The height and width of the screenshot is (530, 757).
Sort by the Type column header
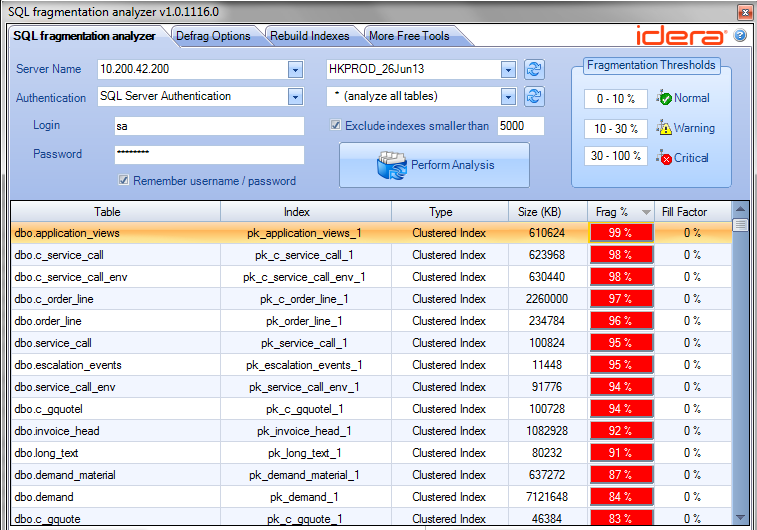click(x=449, y=212)
